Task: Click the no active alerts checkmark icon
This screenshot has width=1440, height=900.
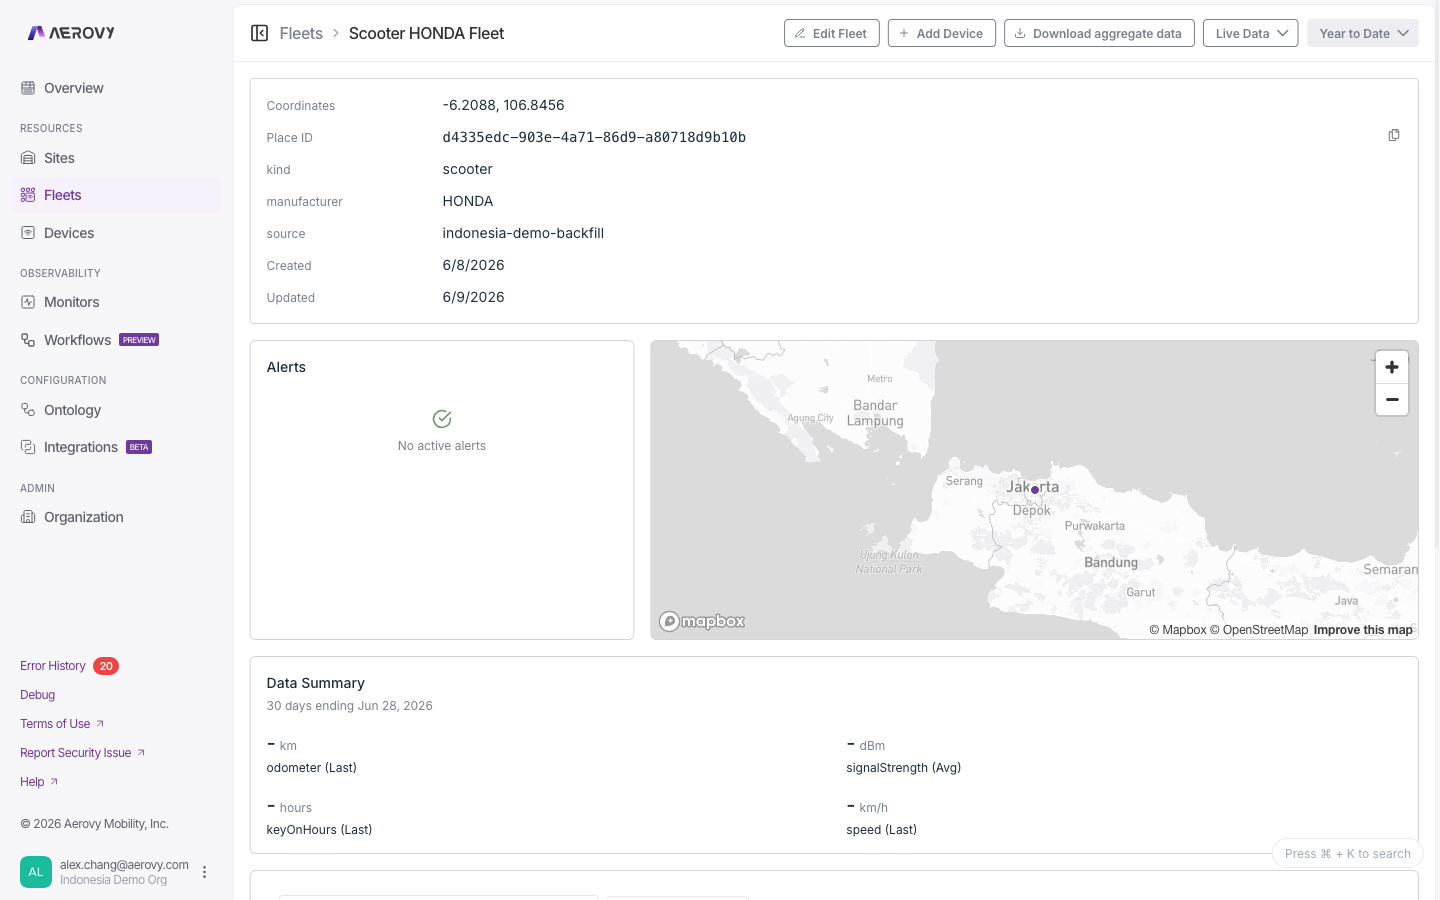Action: (442, 419)
